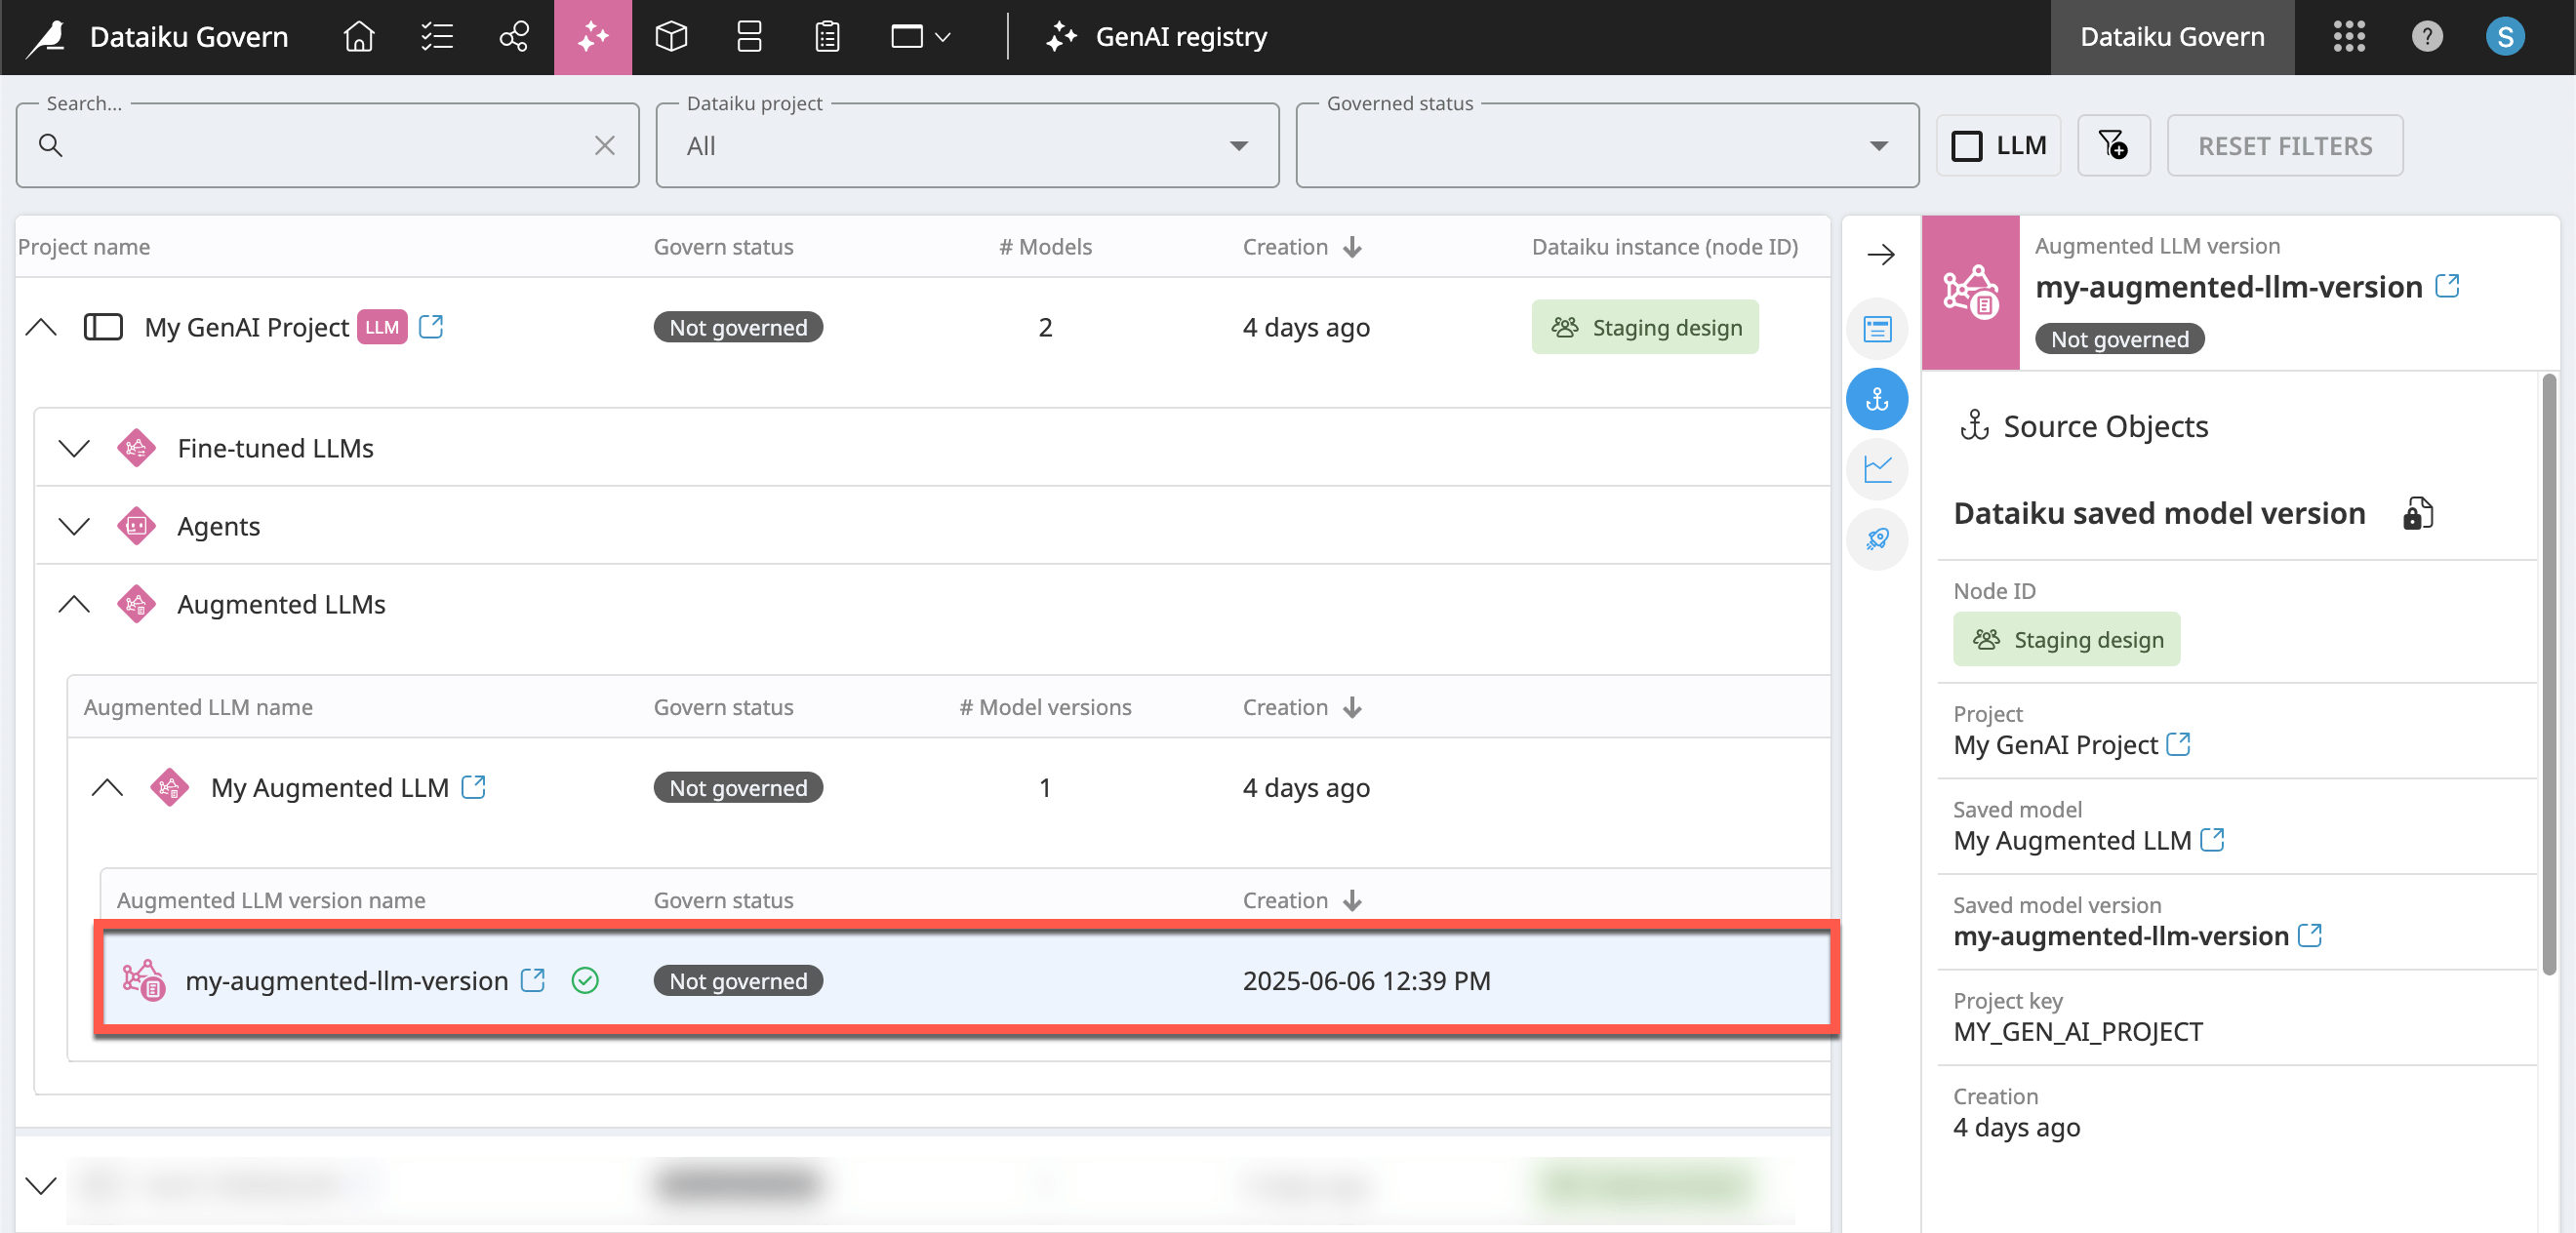Expand the blurred project row at bottom
This screenshot has height=1233, width=2576.
pos(41,1186)
